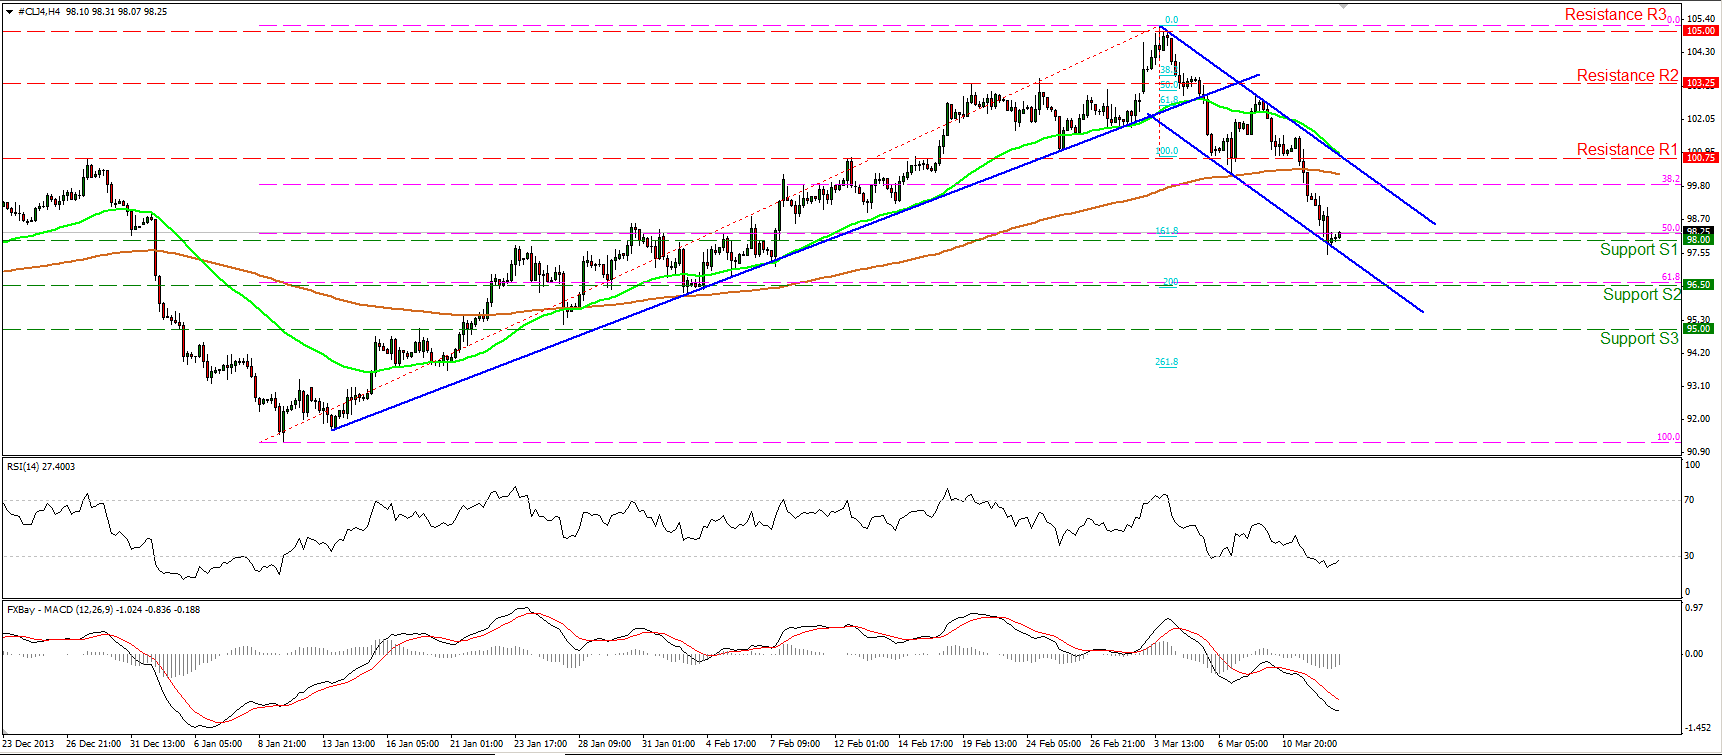Image resolution: width=1722 pixels, height=755 pixels.
Task: Click the 3 Mar 13:00 date label
Action: coord(1179,744)
